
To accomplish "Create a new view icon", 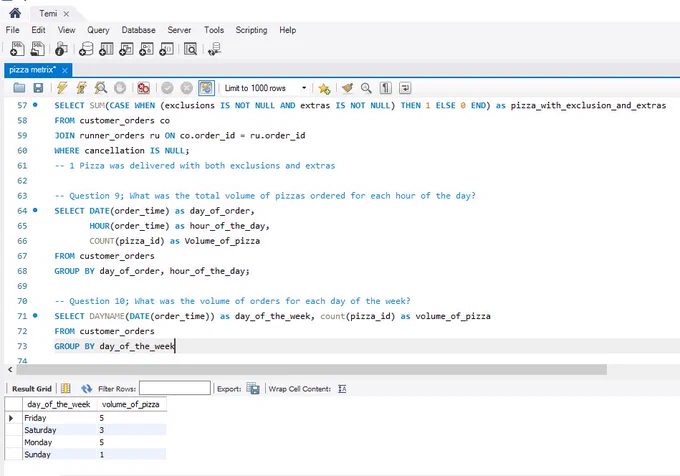I will [126, 49].
